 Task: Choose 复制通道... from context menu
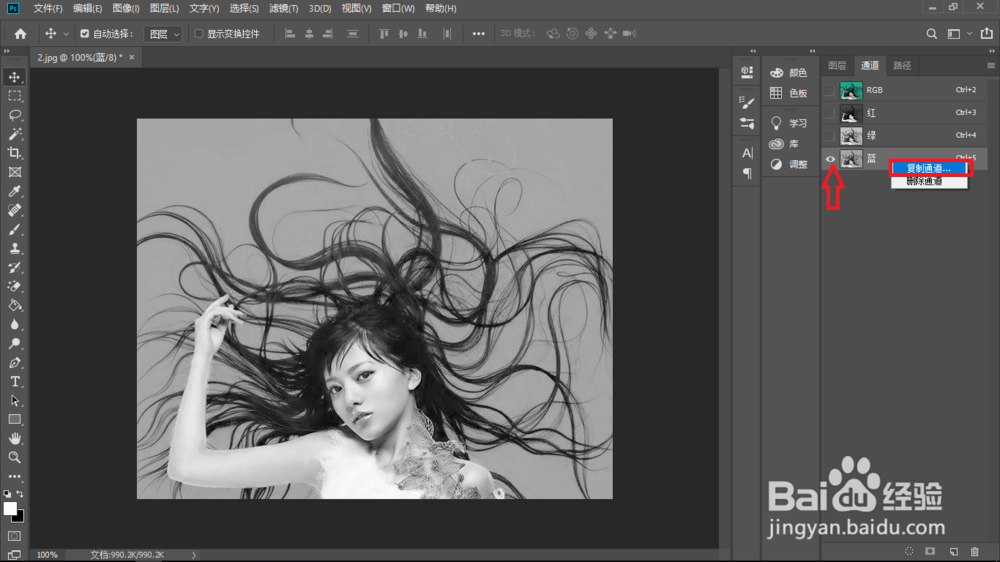[x=929, y=168]
